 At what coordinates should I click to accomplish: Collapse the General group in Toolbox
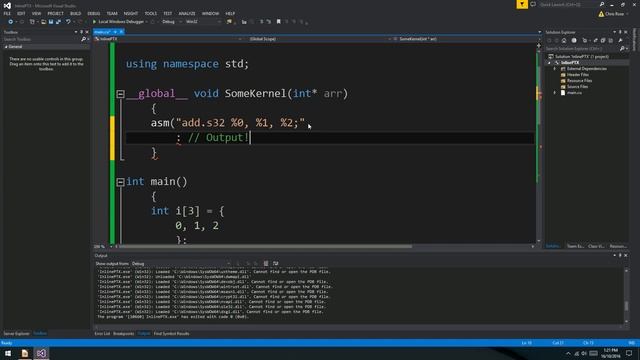click(x=6, y=47)
